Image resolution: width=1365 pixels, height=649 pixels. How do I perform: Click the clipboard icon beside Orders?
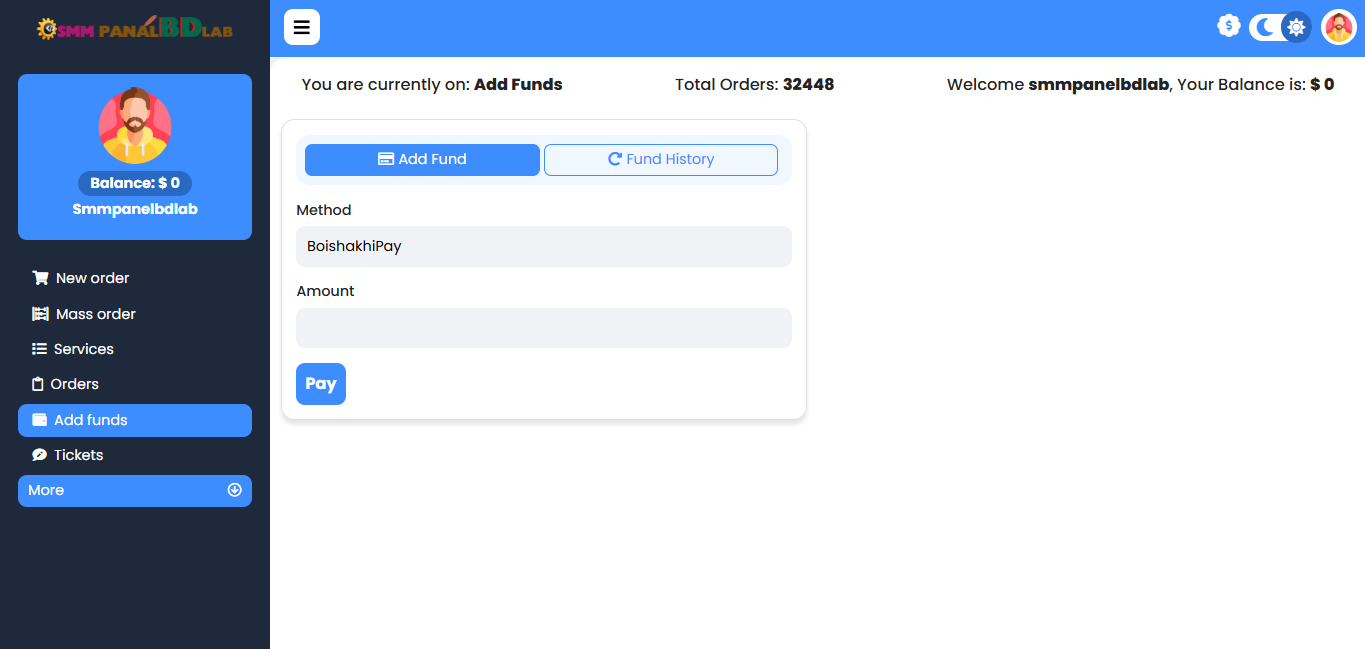[x=38, y=384]
